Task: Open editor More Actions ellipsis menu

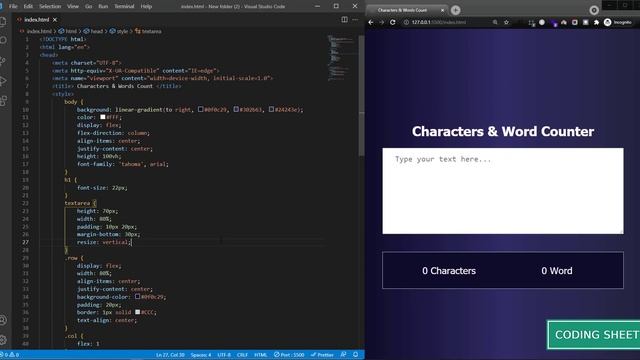Action: pos(355,20)
